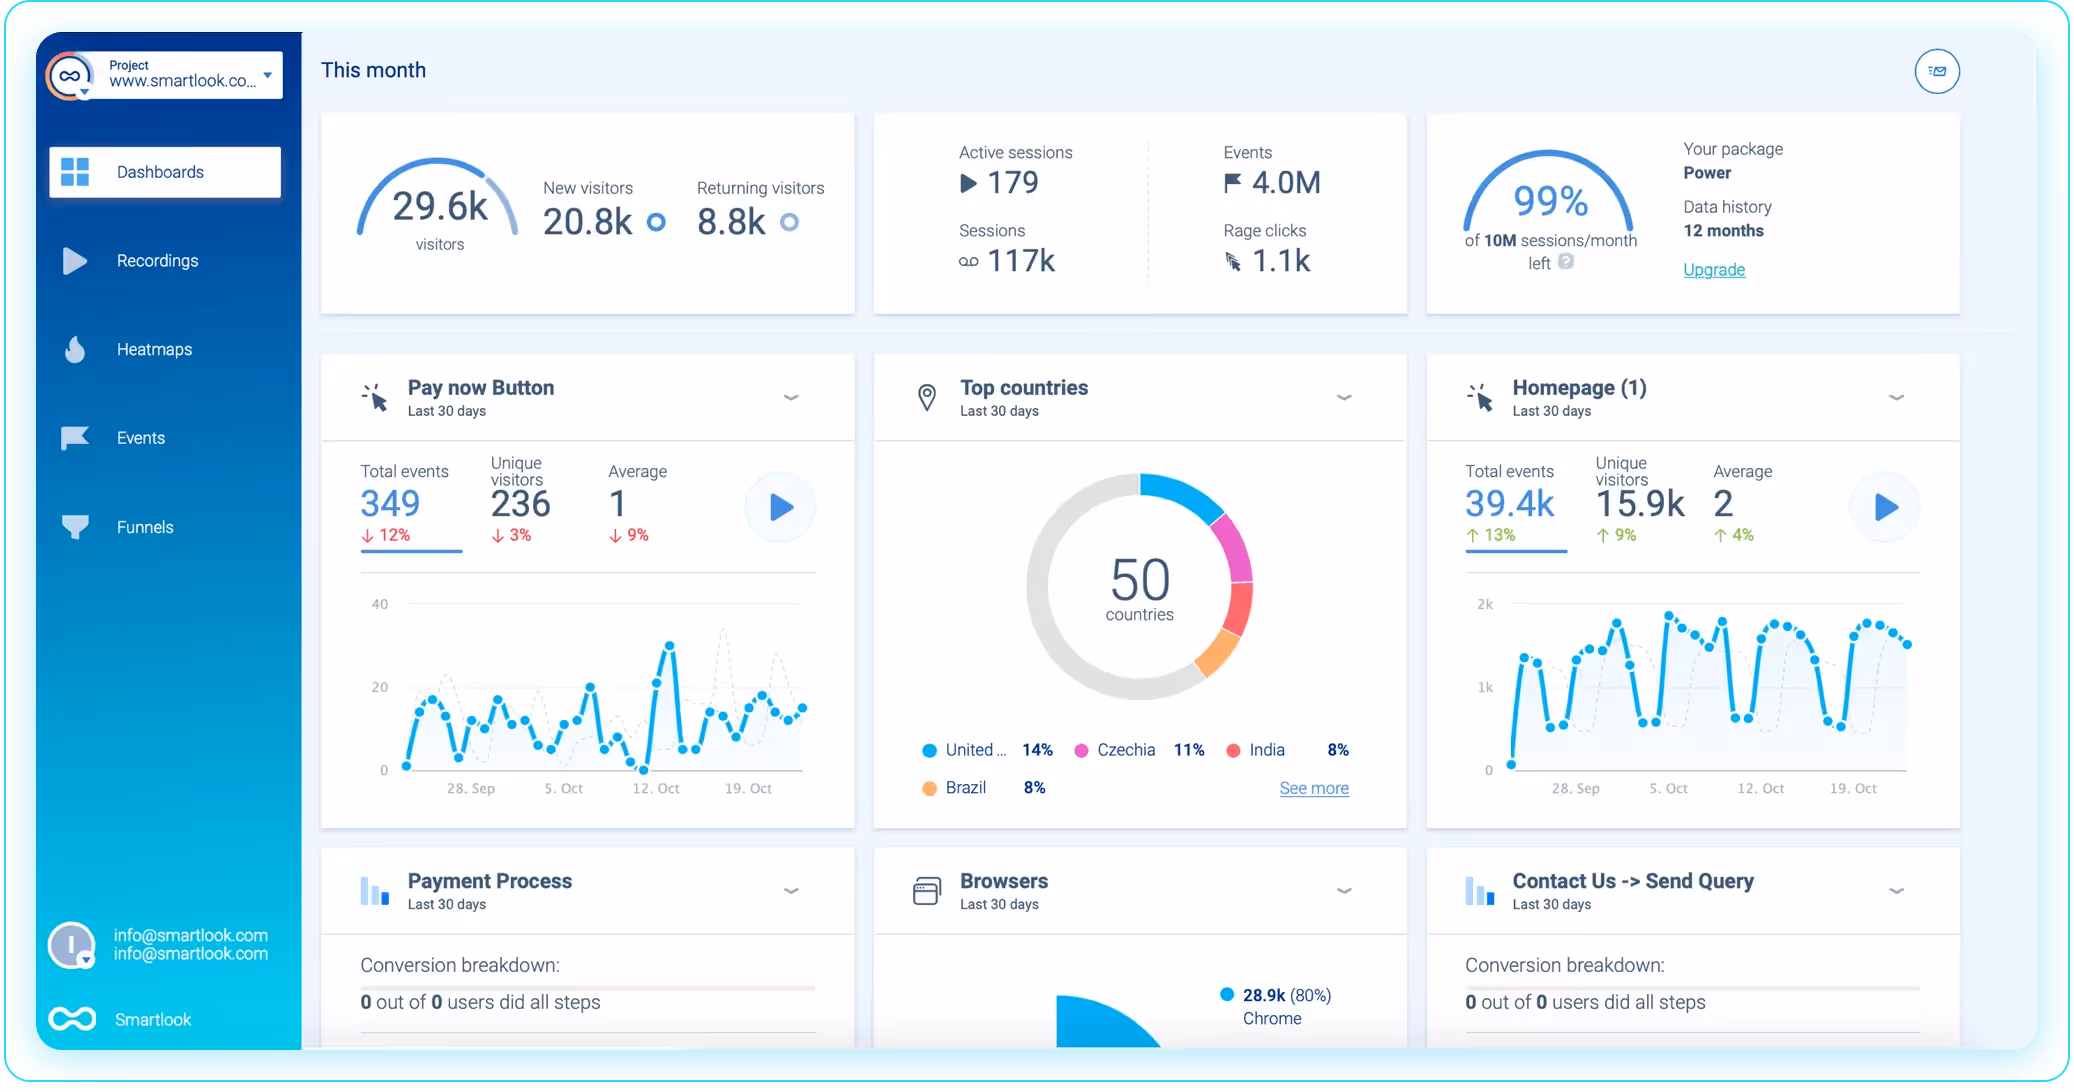Click the mail icon in top right
The width and height of the screenshot is (2074, 1092).
point(1936,72)
